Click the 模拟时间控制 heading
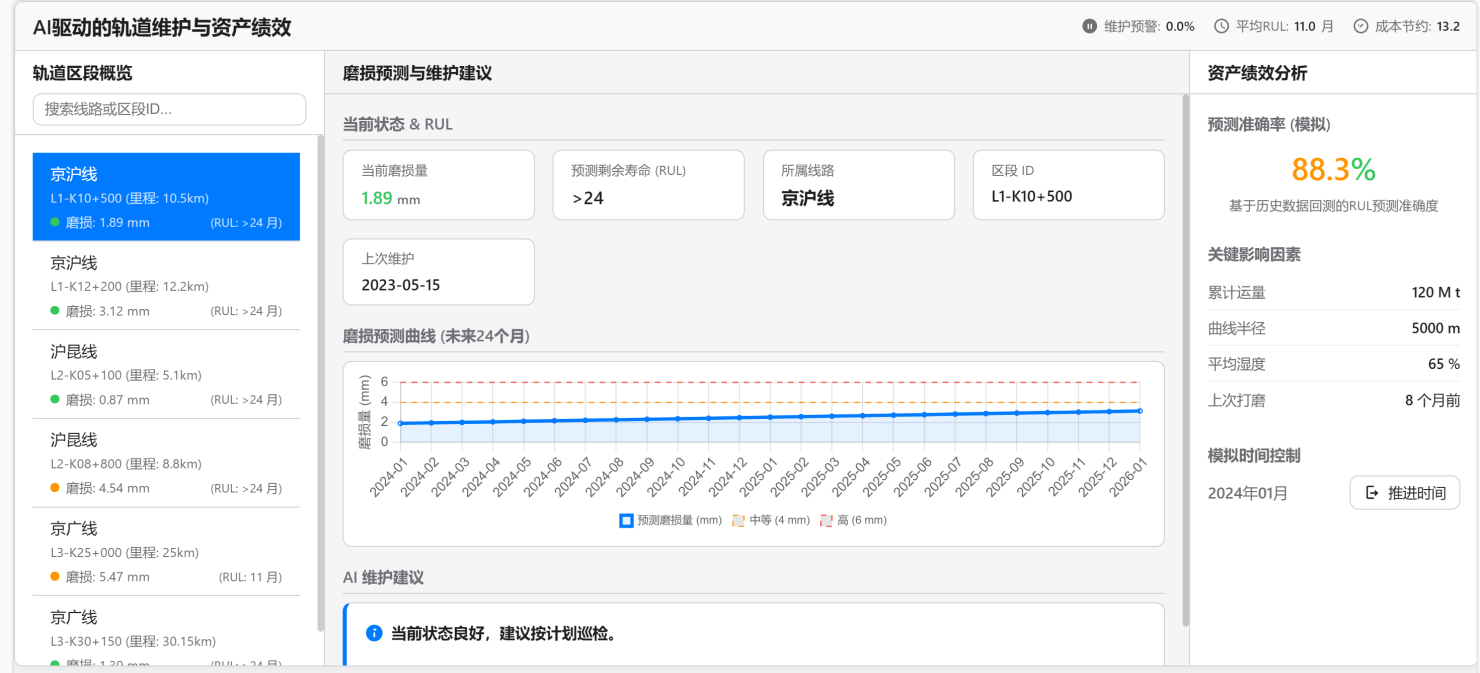This screenshot has width=1480, height=673. point(1254,455)
